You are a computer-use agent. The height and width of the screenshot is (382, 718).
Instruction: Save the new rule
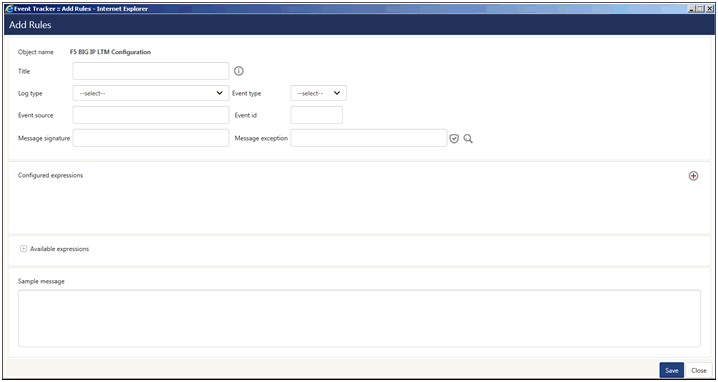(672, 371)
